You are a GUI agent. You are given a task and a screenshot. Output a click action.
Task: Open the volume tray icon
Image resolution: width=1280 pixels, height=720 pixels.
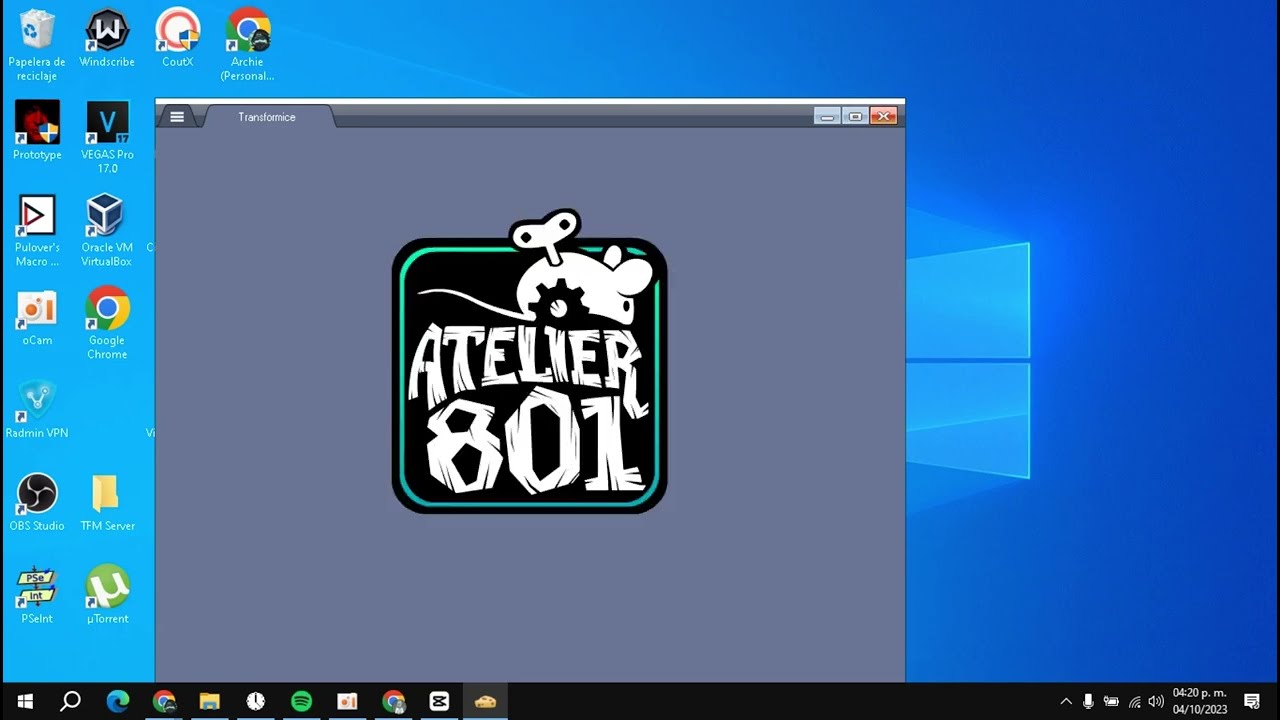(x=1156, y=702)
